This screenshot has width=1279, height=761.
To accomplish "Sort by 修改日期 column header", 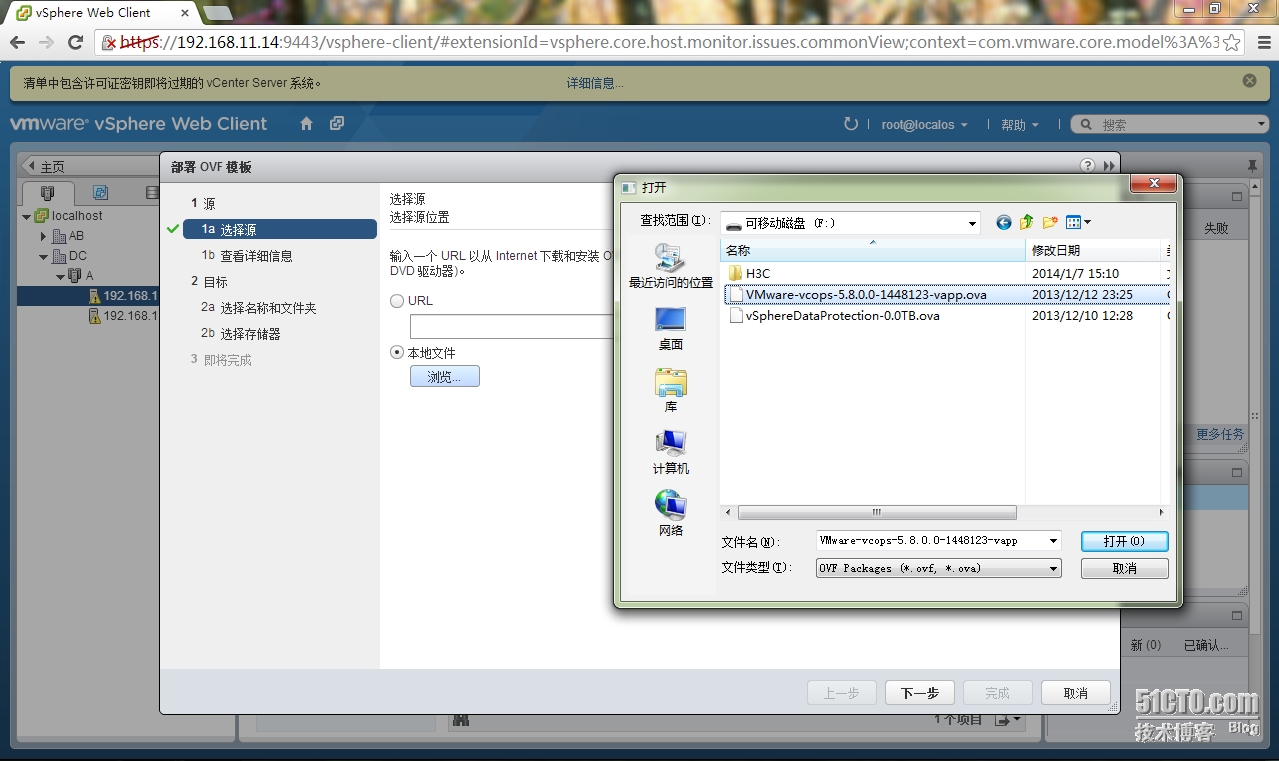I will pos(1095,250).
